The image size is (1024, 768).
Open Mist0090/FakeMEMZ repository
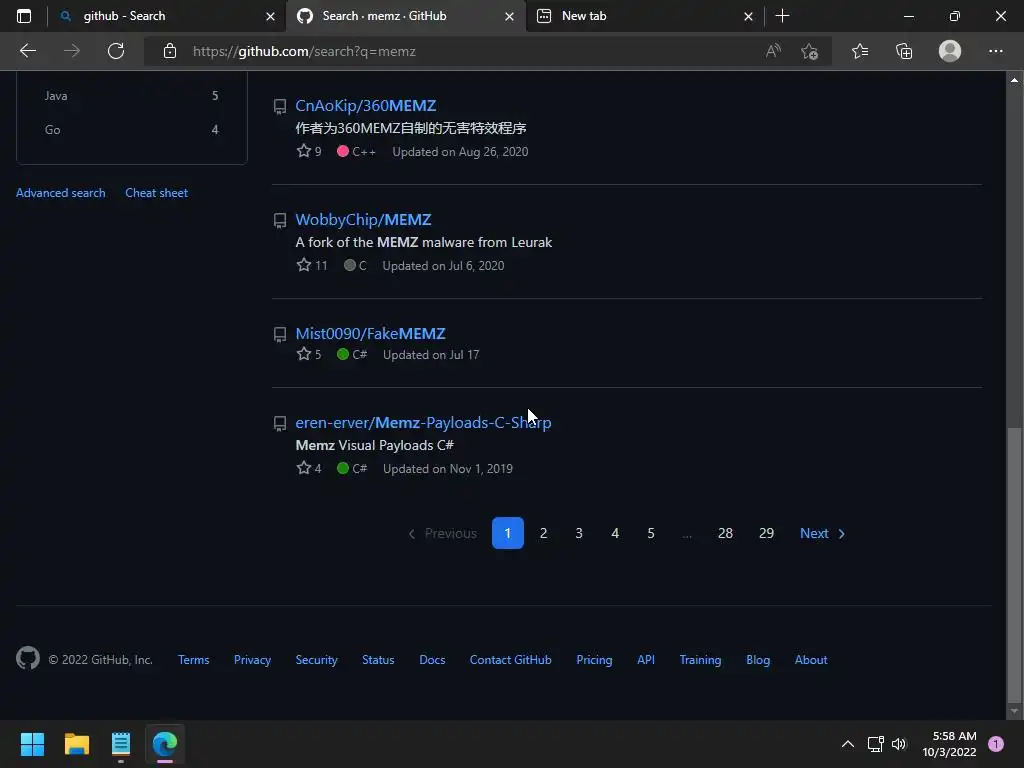(x=370, y=333)
